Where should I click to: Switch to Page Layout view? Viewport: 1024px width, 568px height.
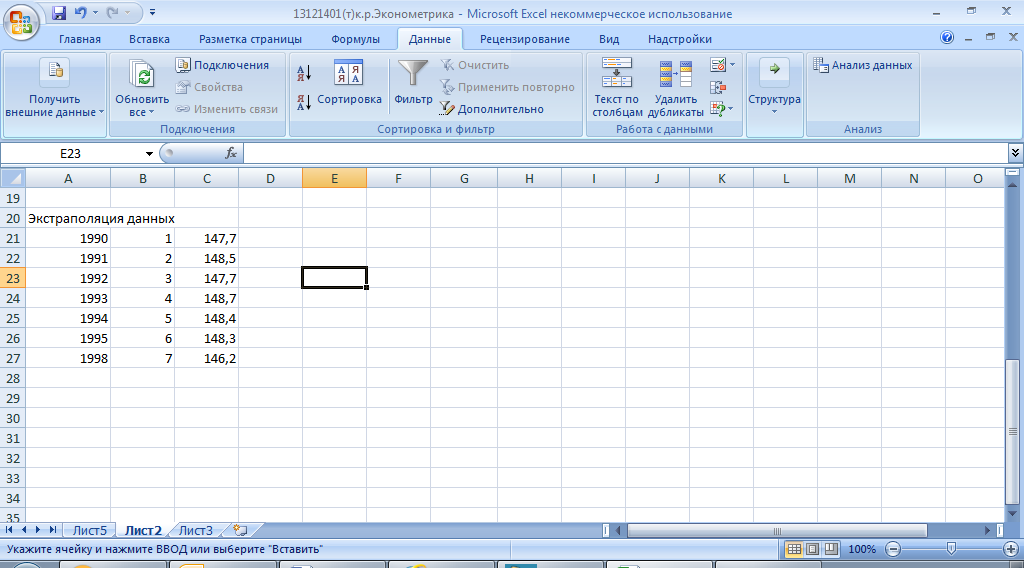pyautogui.click(x=812, y=550)
